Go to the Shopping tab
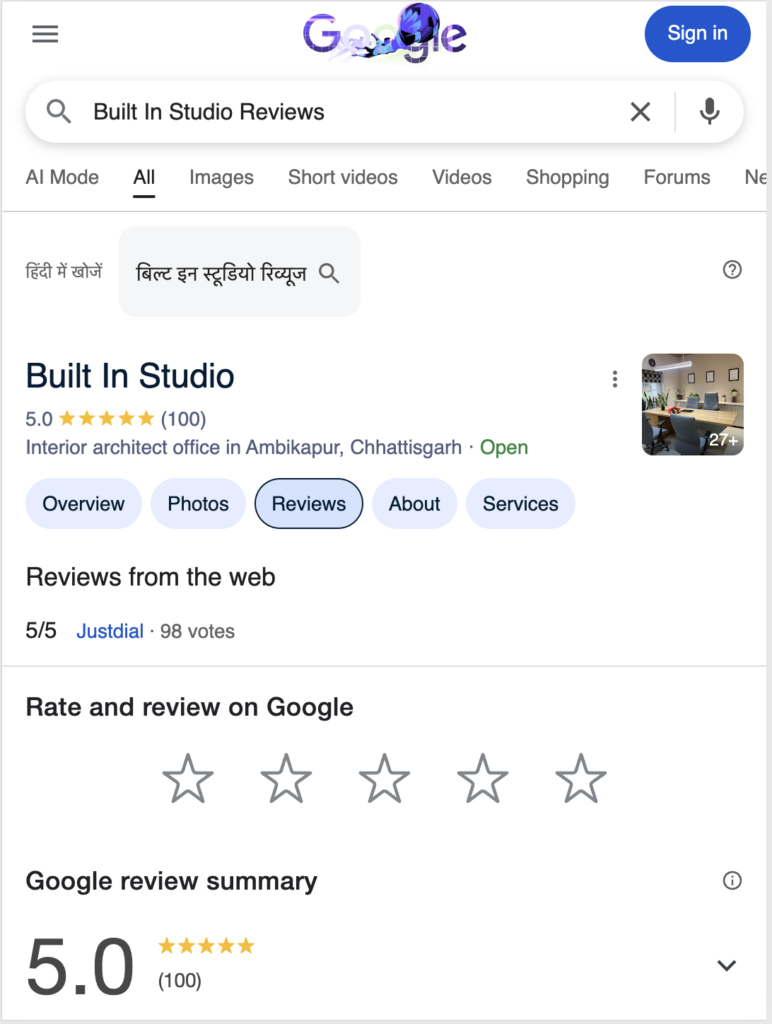The width and height of the screenshot is (772, 1024). (568, 178)
